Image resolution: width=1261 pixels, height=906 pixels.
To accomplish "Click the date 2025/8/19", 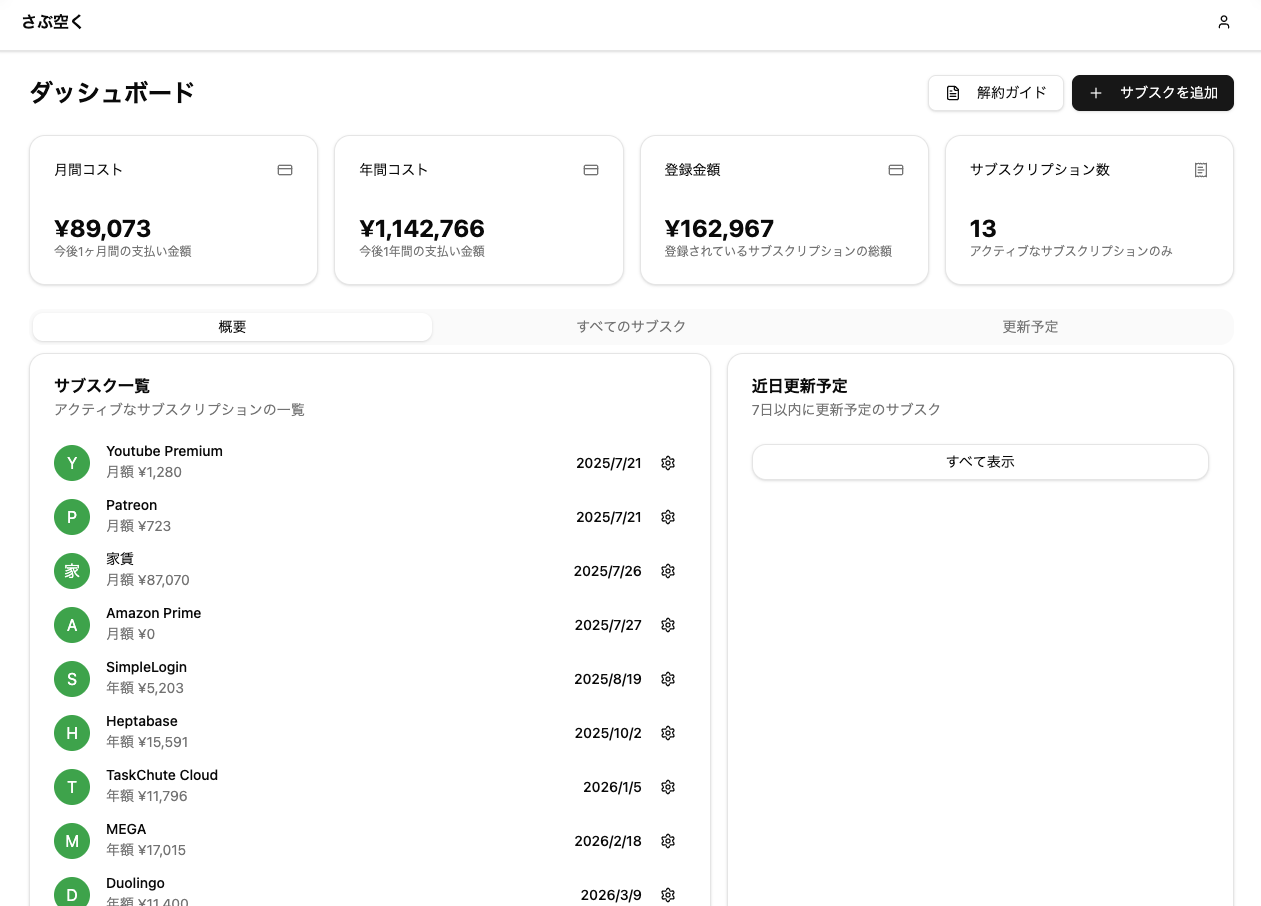I will (608, 679).
